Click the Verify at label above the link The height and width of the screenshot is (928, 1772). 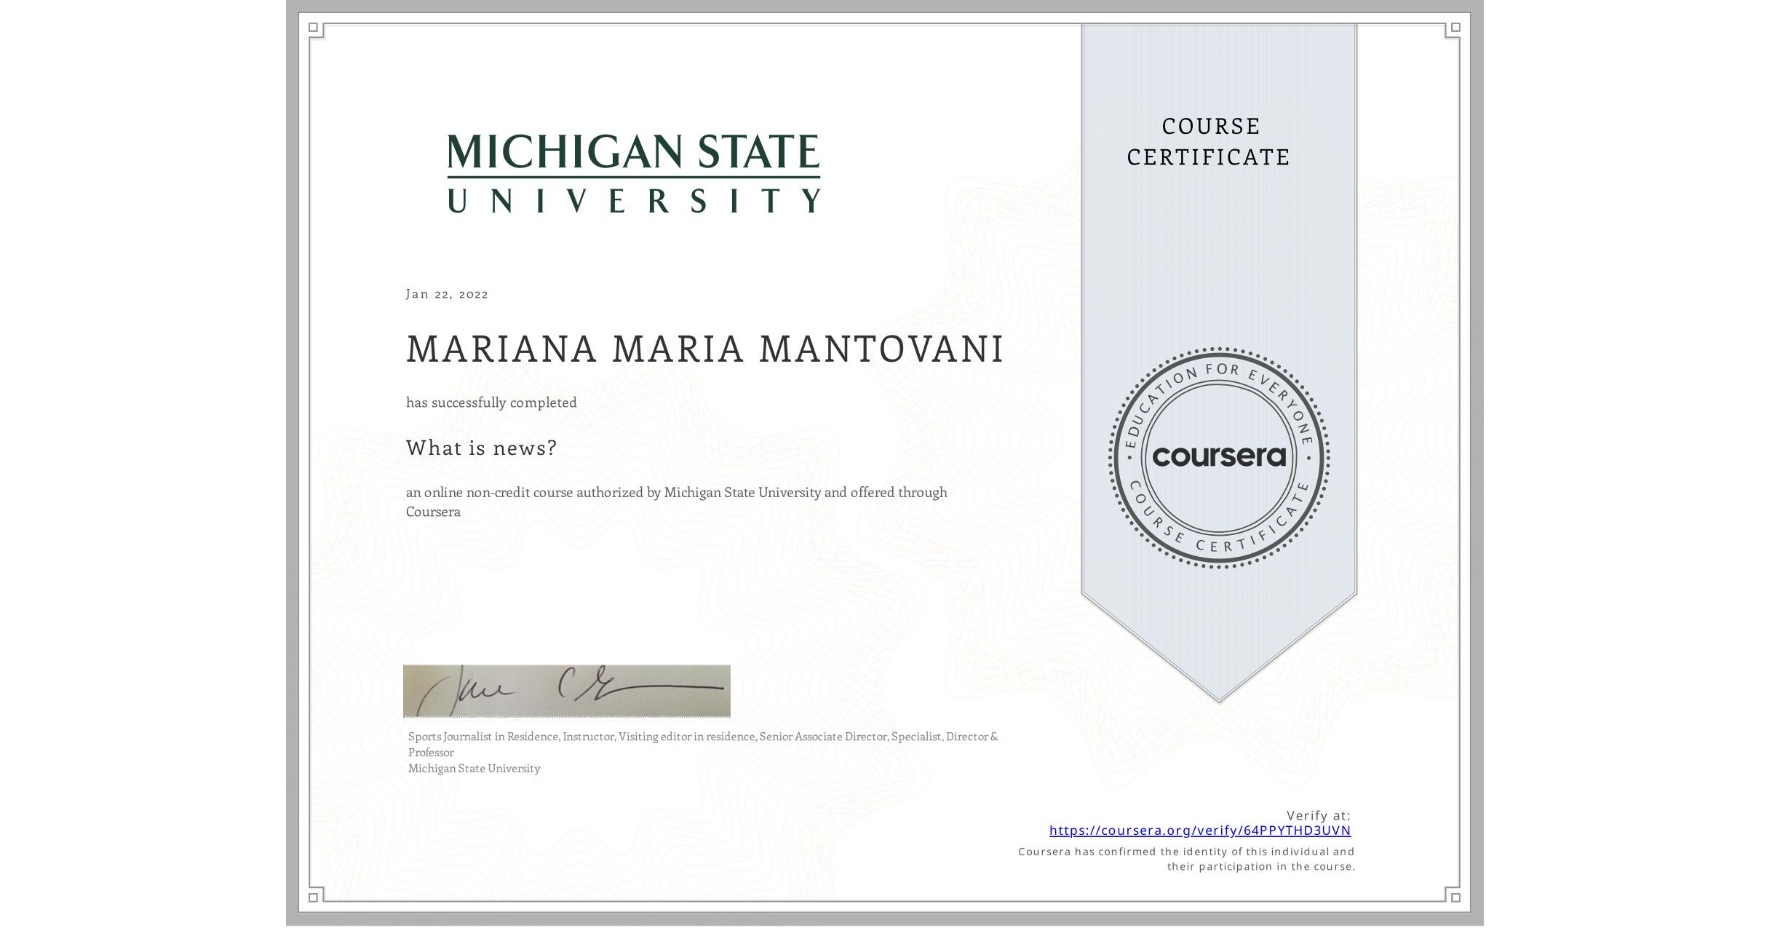tap(1318, 815)
